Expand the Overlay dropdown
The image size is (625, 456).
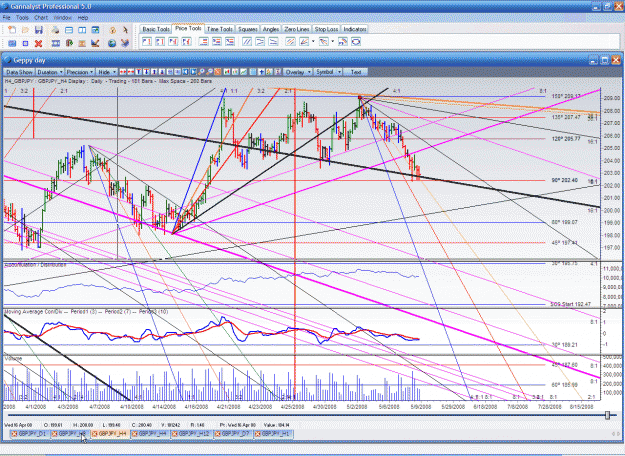point(298,72)
